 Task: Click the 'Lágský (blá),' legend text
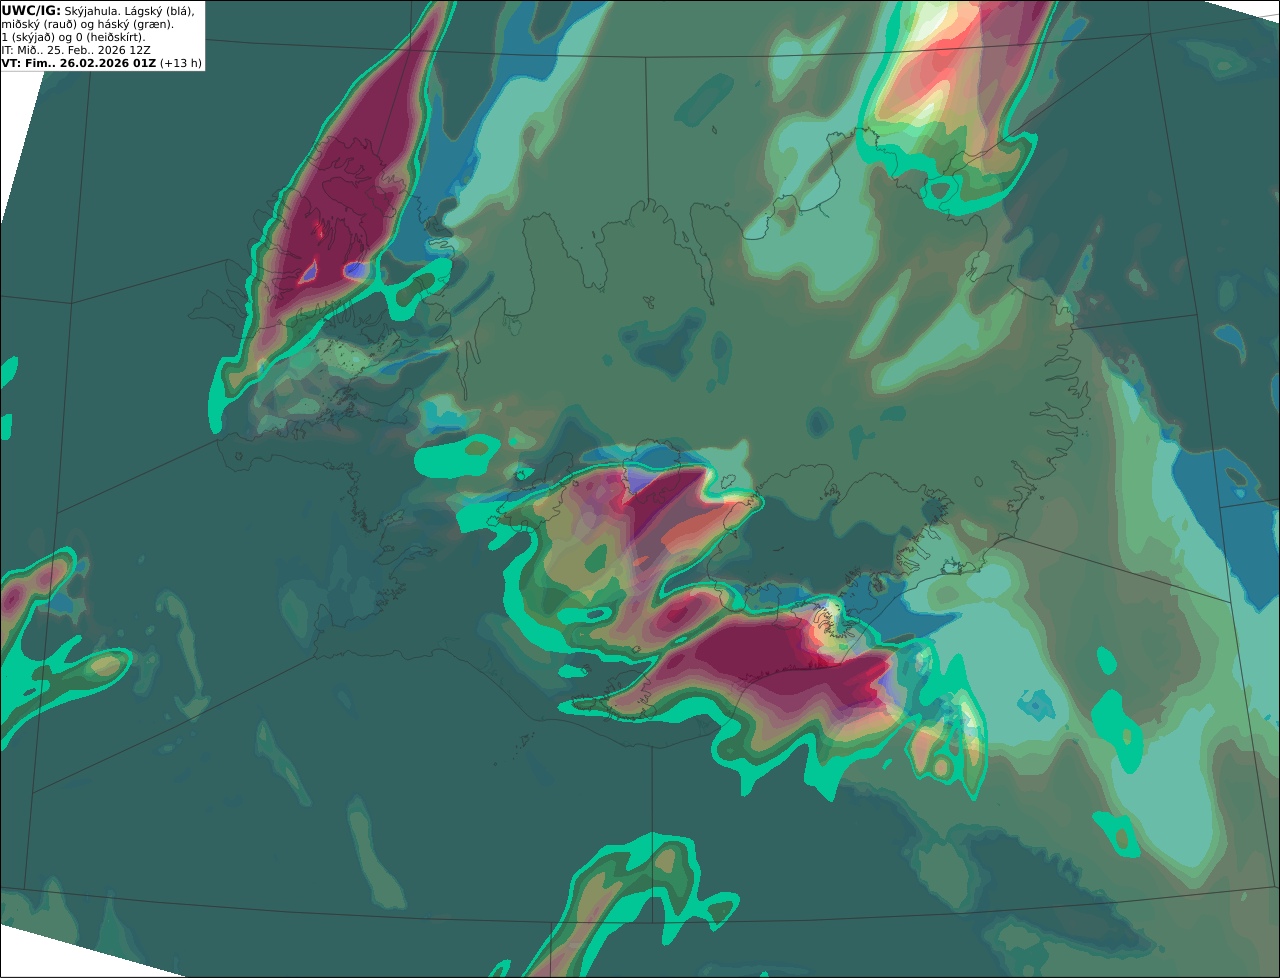[x=160, y=10]
